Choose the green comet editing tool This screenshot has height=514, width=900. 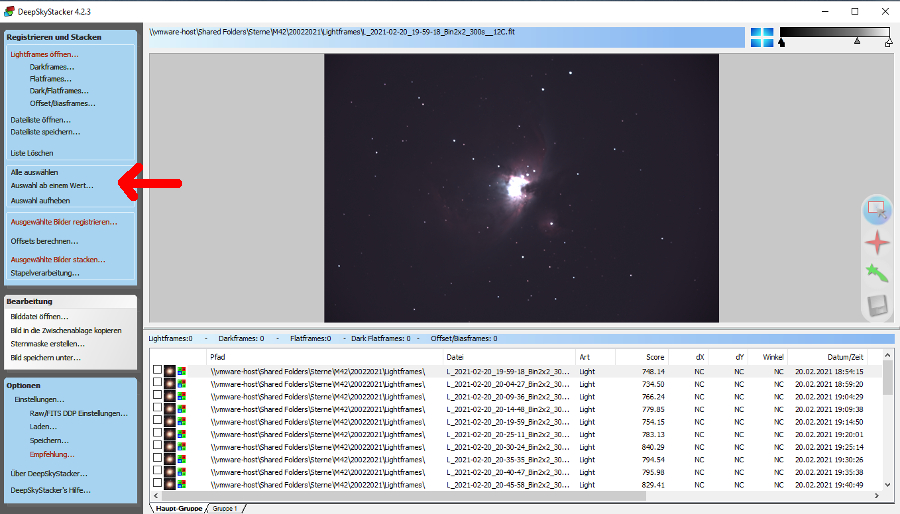877,273
